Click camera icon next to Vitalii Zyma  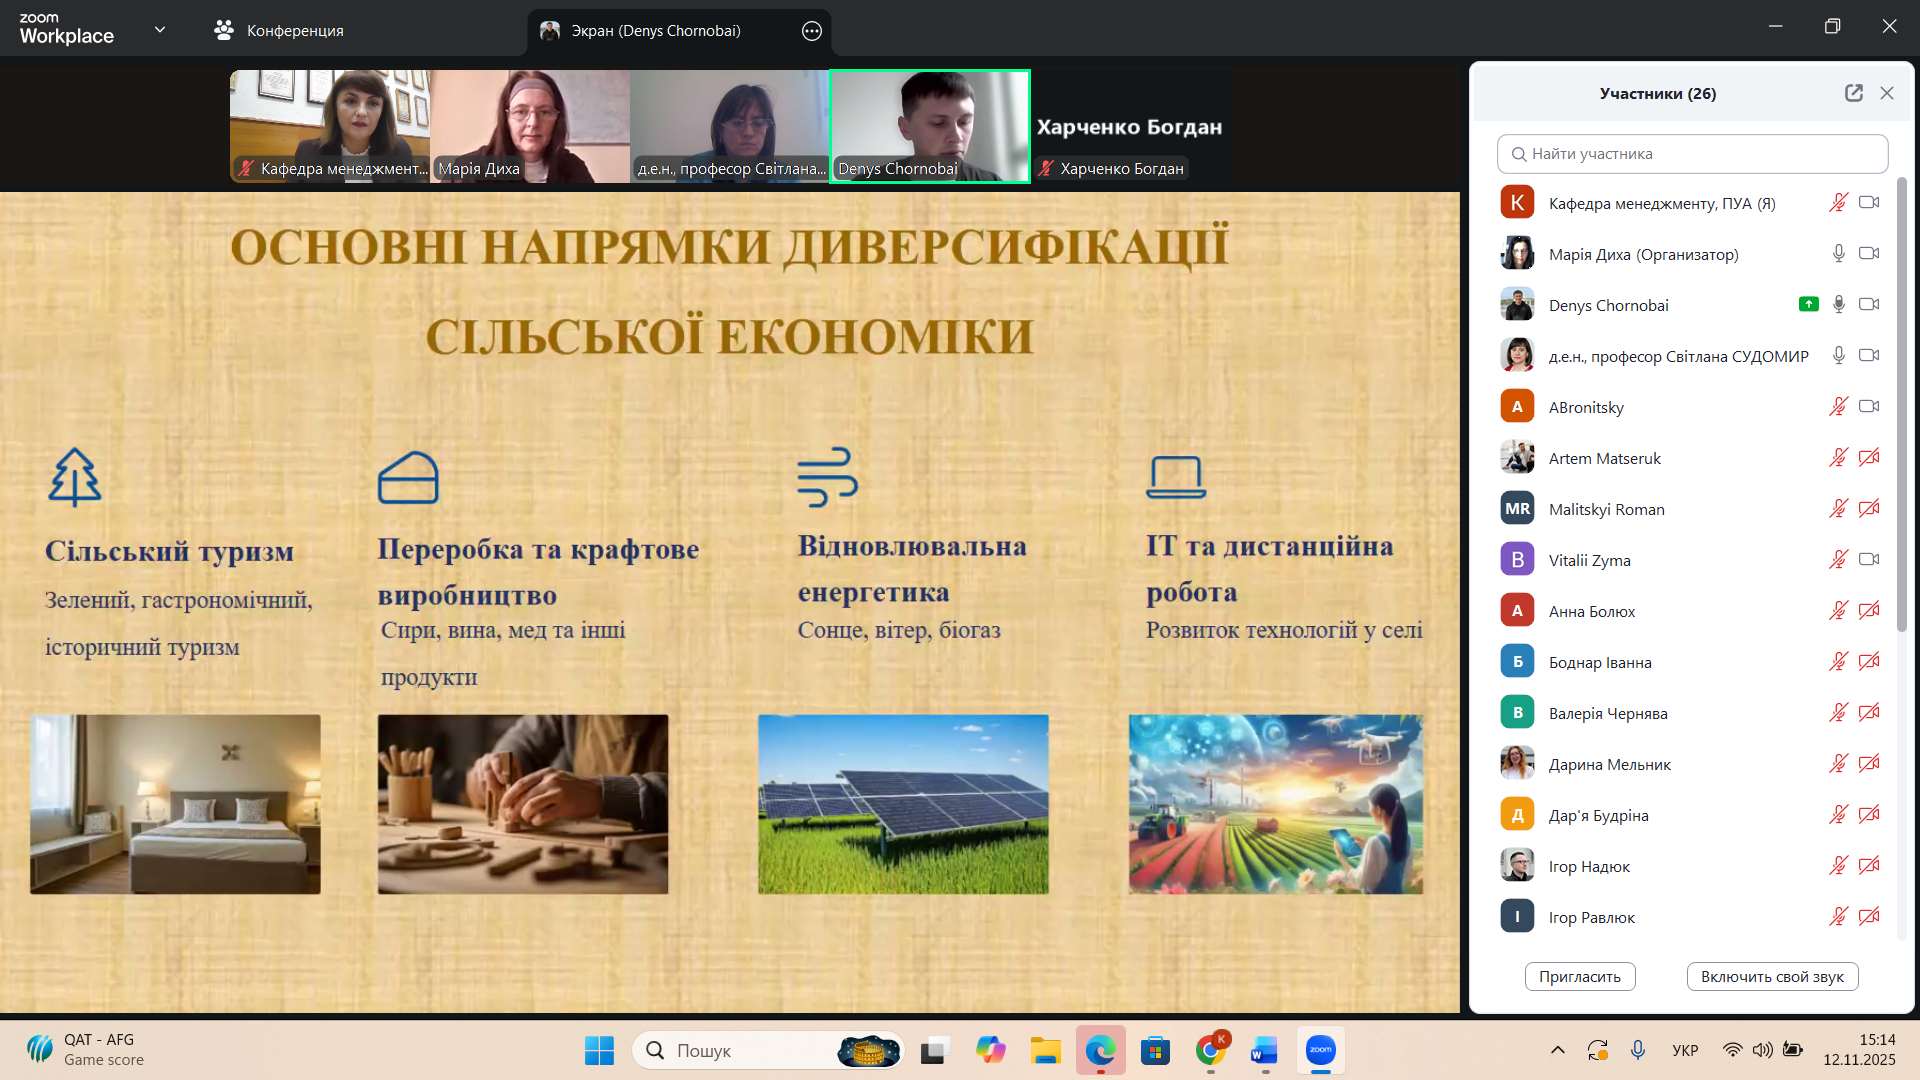1868,560
